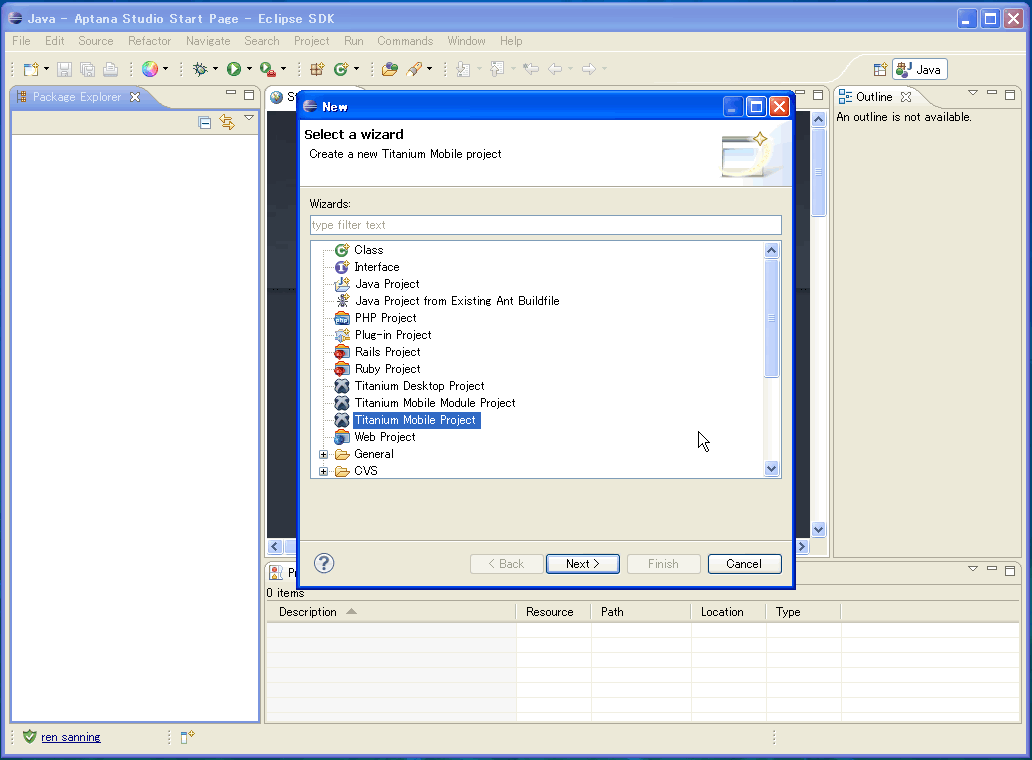Viewport: 1032px width, 760px height.
Task: Open the Navigate menu
Action: click(x=208, y=41)
